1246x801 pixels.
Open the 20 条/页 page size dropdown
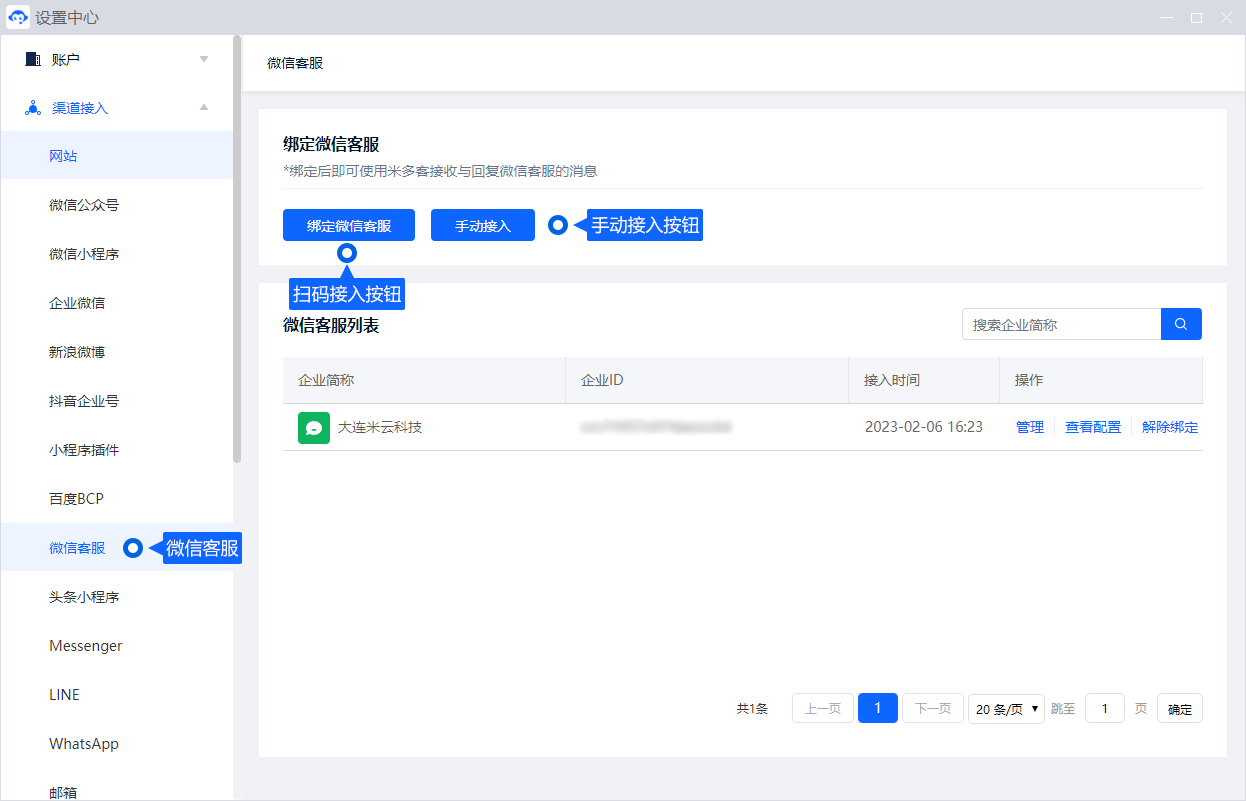point(1006,709)
